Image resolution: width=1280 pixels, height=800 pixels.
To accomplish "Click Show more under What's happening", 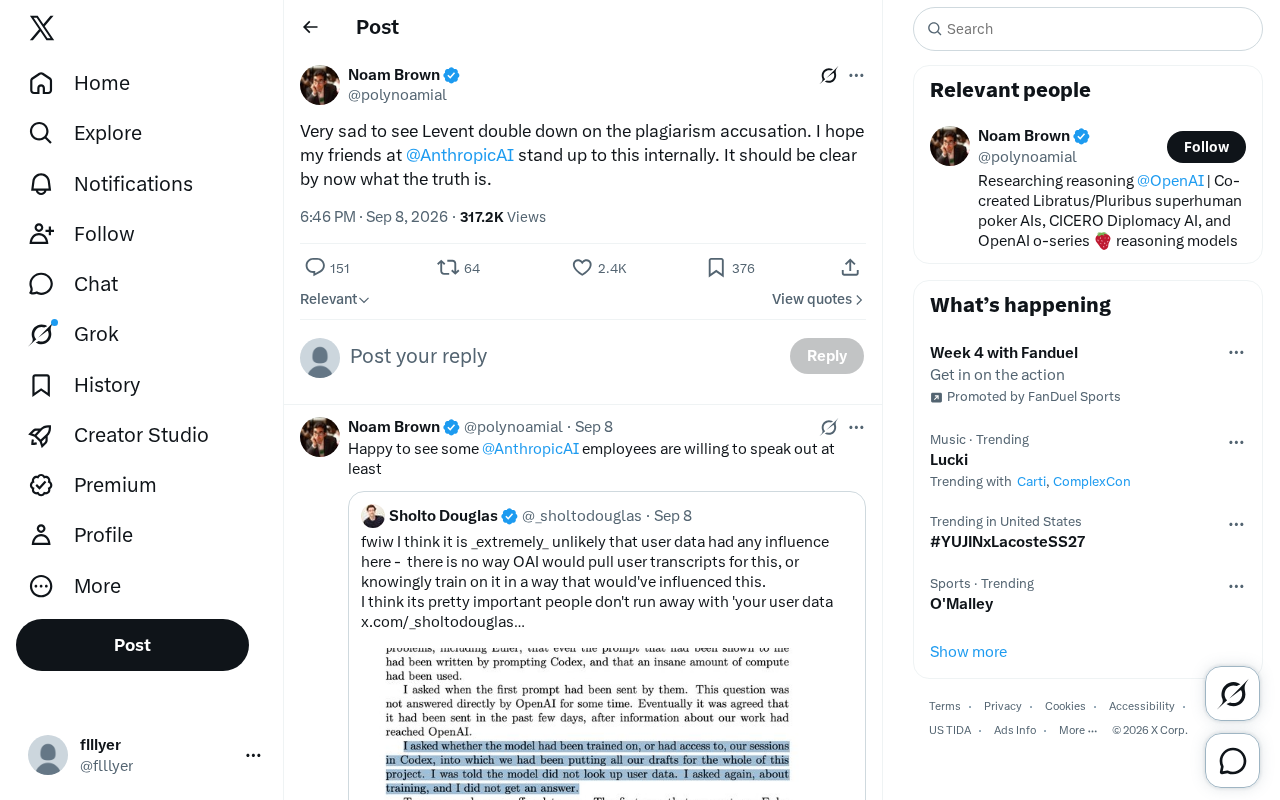I will click(968, 652).
